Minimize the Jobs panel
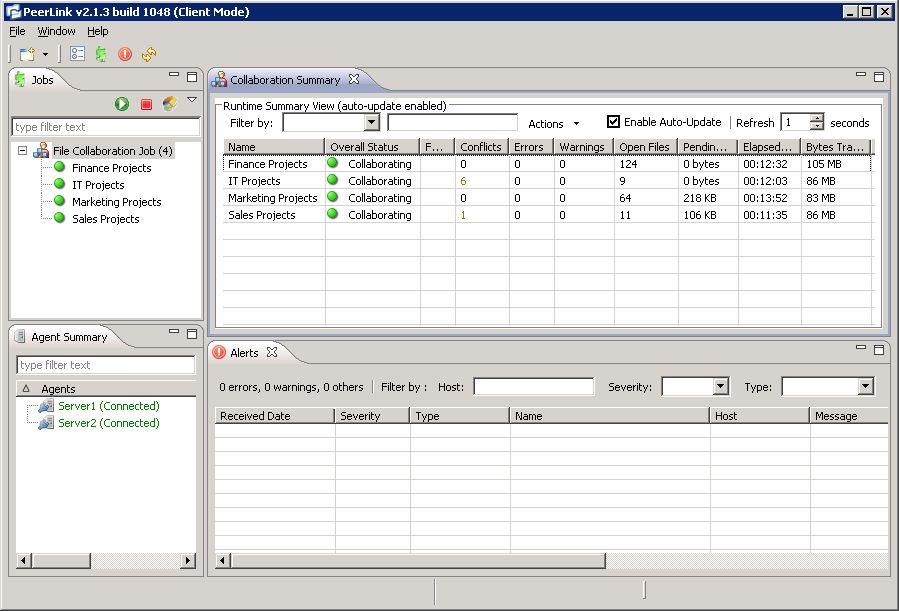The height and width of the screenshot is (611, 899). point(174,75)
